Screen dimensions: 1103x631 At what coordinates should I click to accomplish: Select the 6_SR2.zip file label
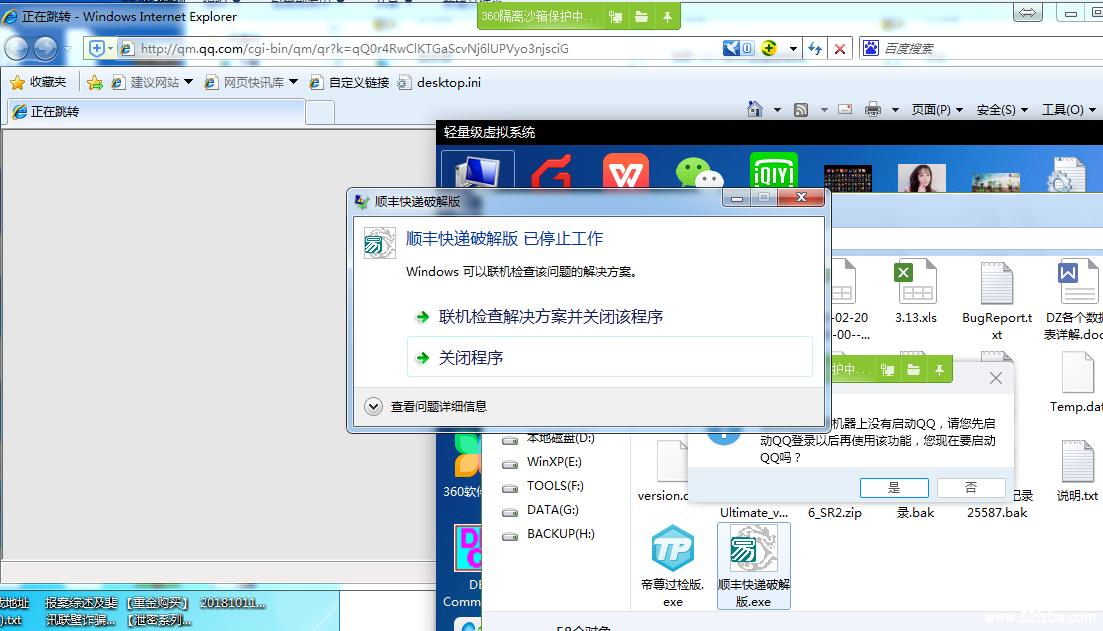[835, 513]
